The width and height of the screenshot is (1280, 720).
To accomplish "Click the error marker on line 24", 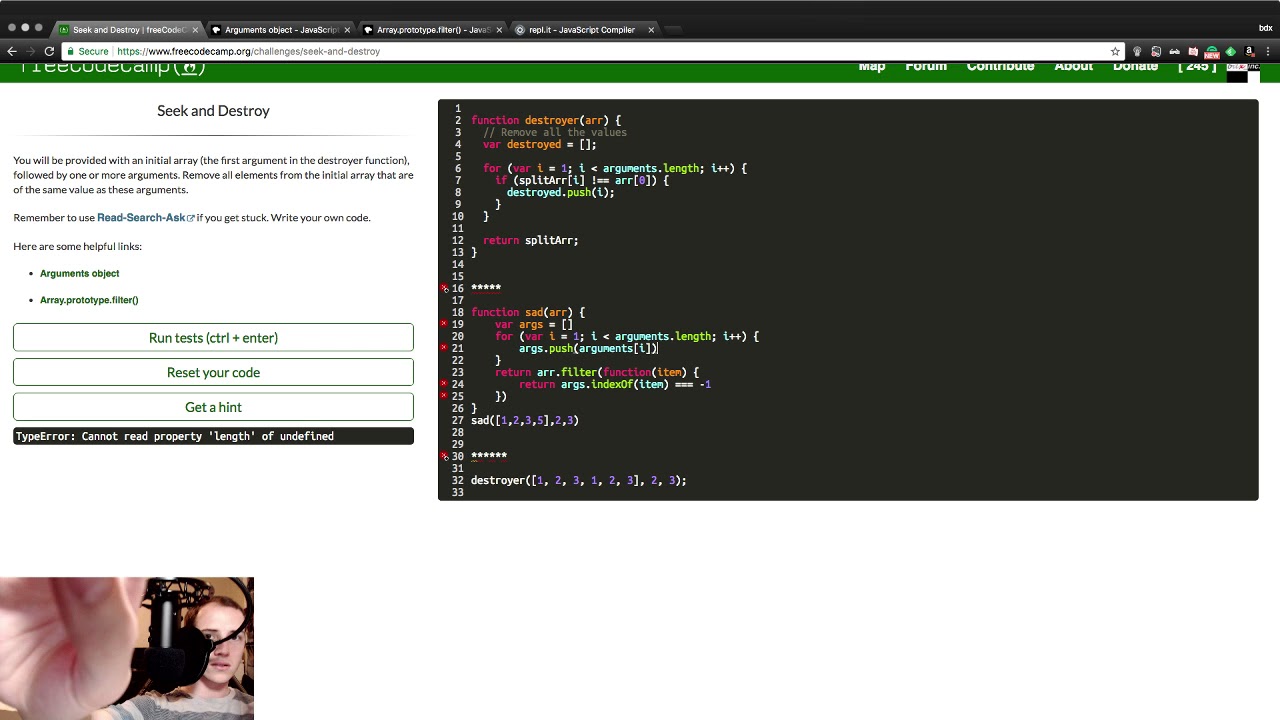I will (x=444, y=384).
